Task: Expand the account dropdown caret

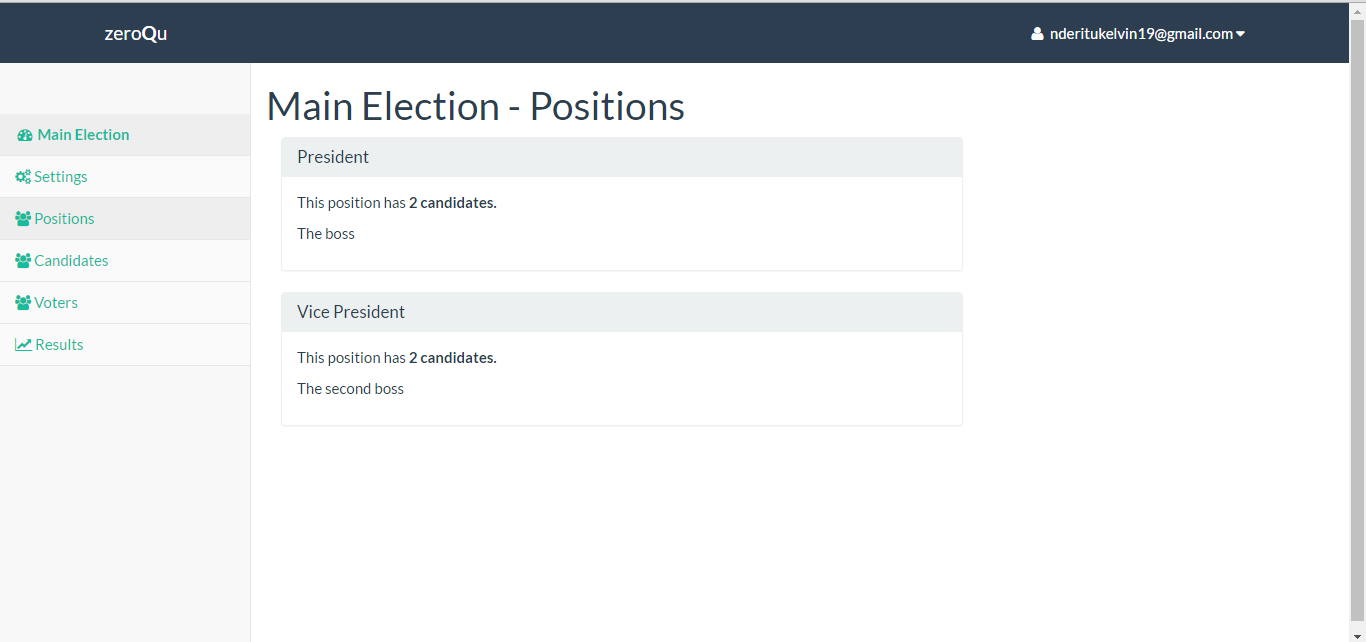Action: [x=1240, y=35]
